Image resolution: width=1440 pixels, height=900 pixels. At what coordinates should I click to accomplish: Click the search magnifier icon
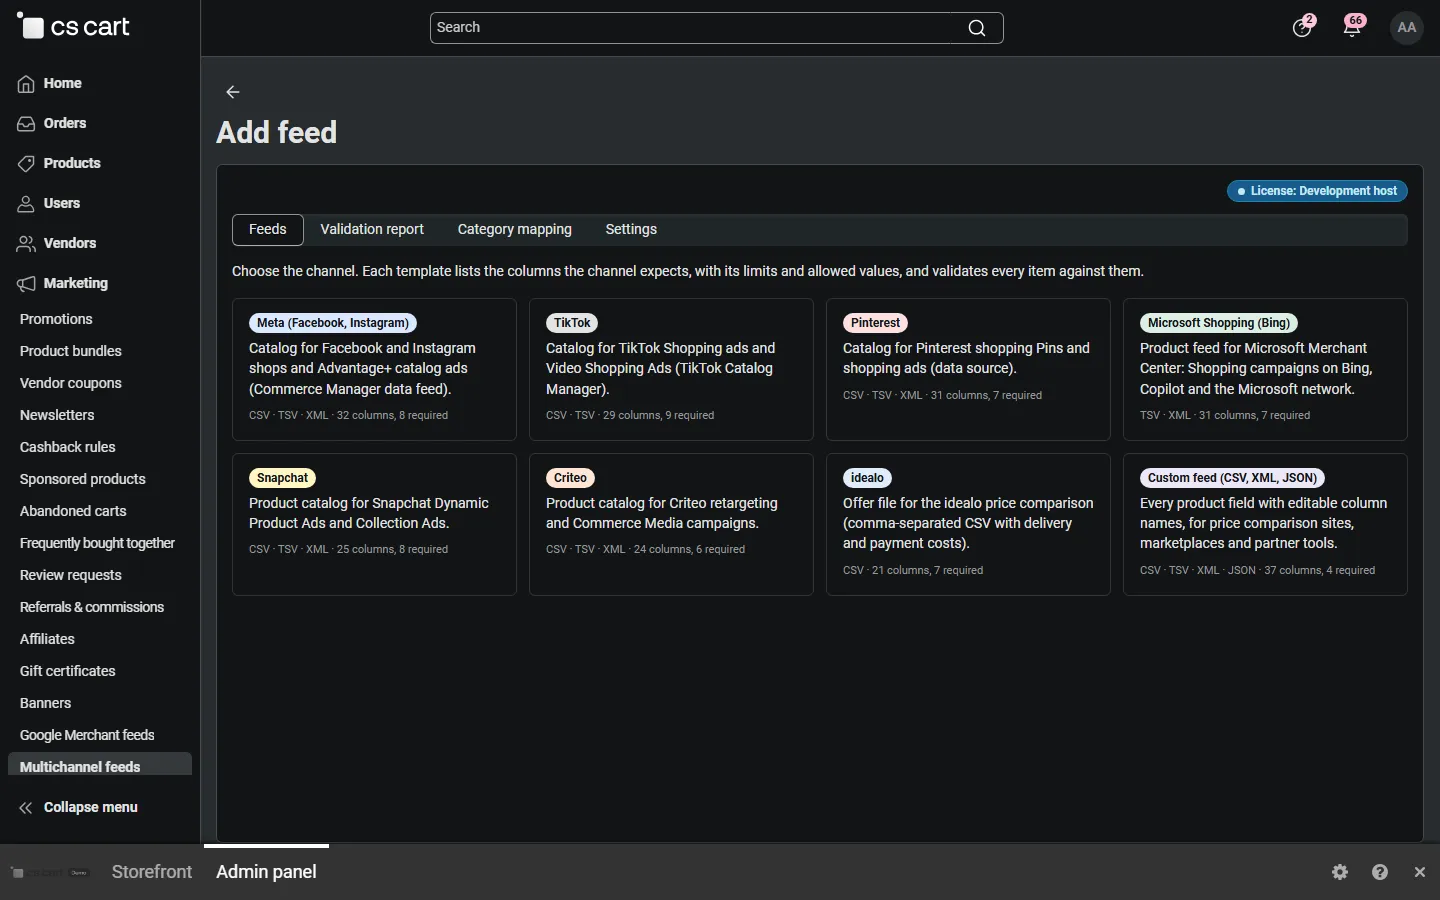coord(977,28)
